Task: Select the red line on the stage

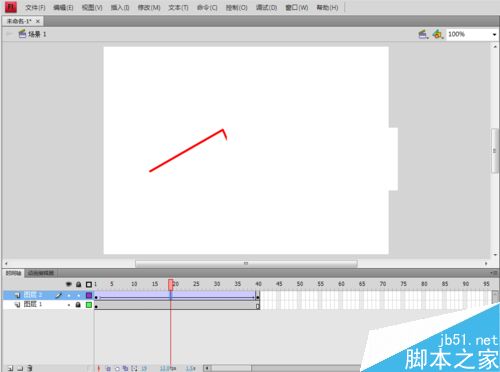Action: pos(187,151)
